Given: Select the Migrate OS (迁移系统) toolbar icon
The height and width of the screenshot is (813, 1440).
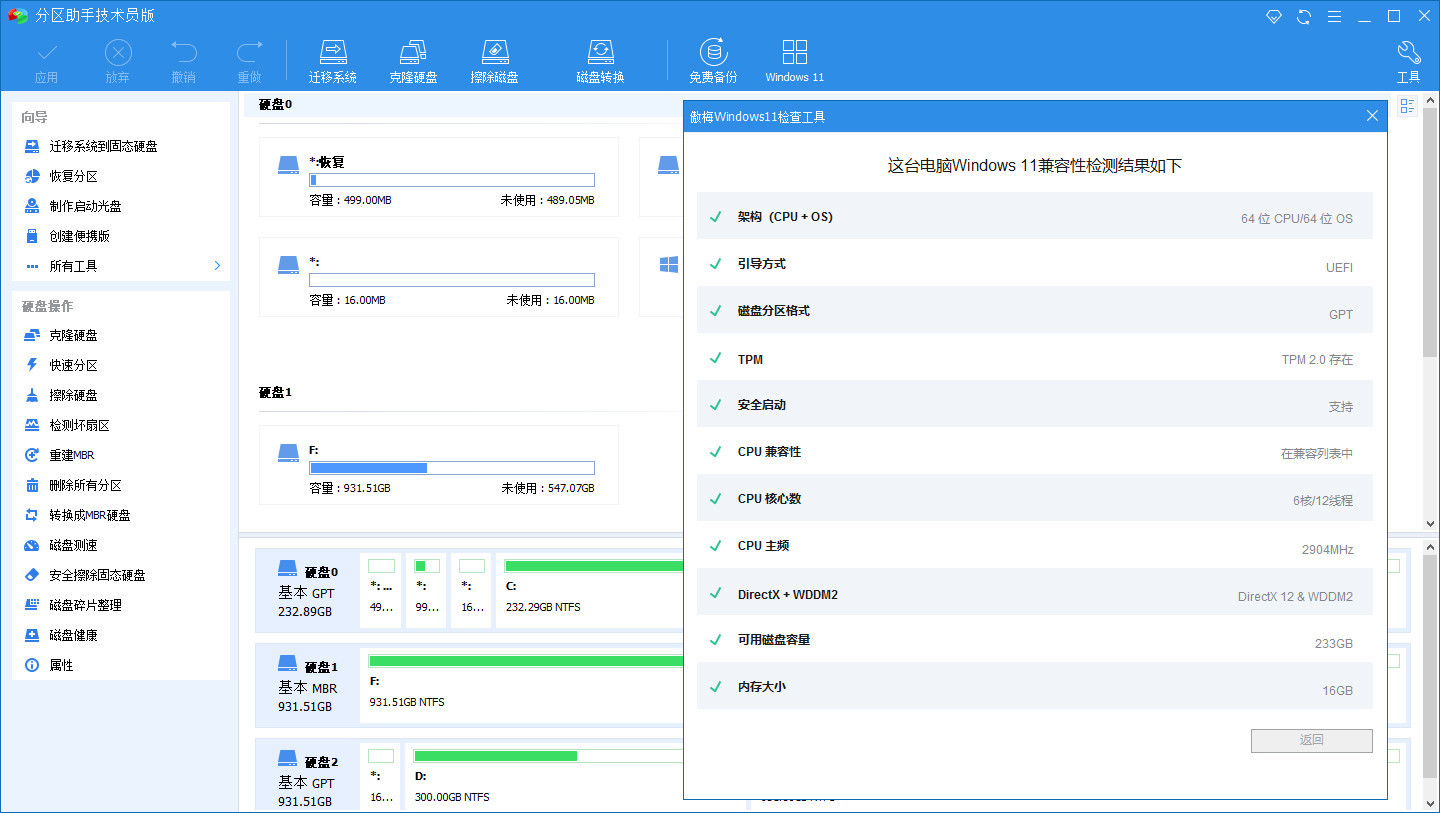Looking at the screenshot, I should (x=333, y=58).
